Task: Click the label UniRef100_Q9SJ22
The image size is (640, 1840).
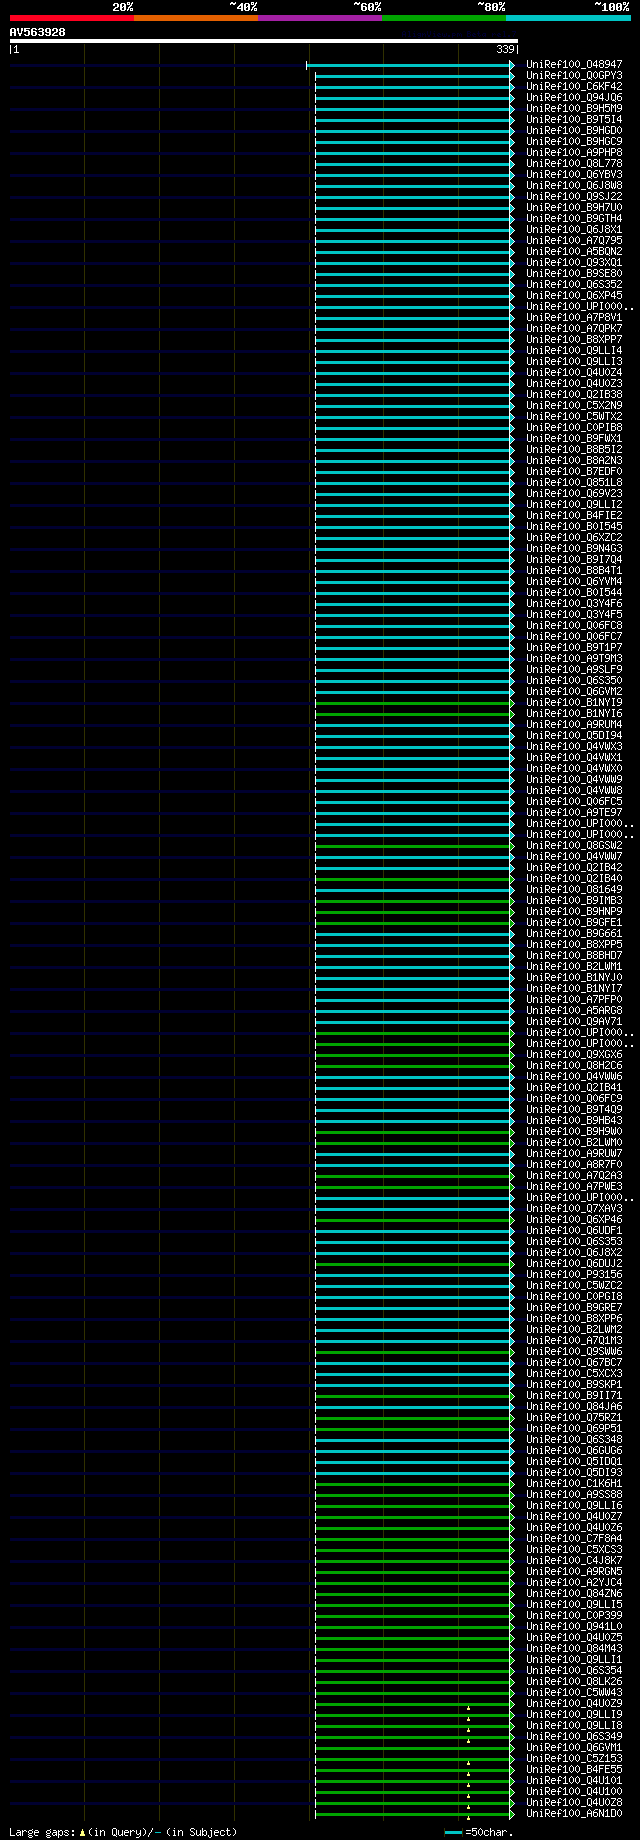Action: coord(574,196)
